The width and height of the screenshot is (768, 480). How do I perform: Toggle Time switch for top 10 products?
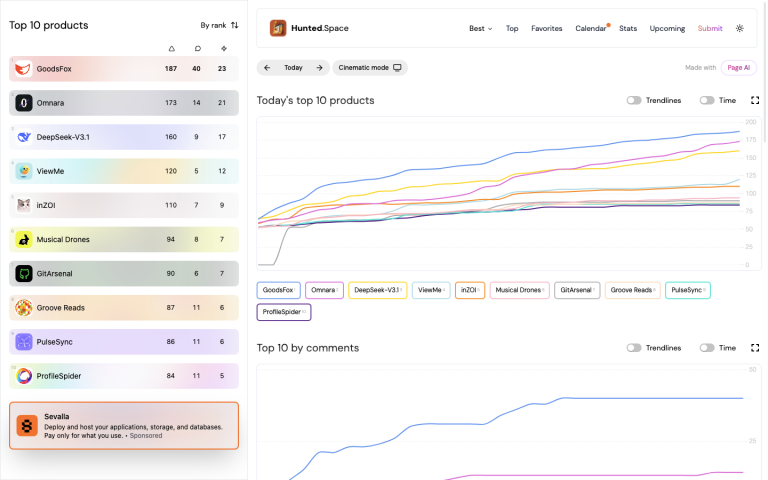707,100
